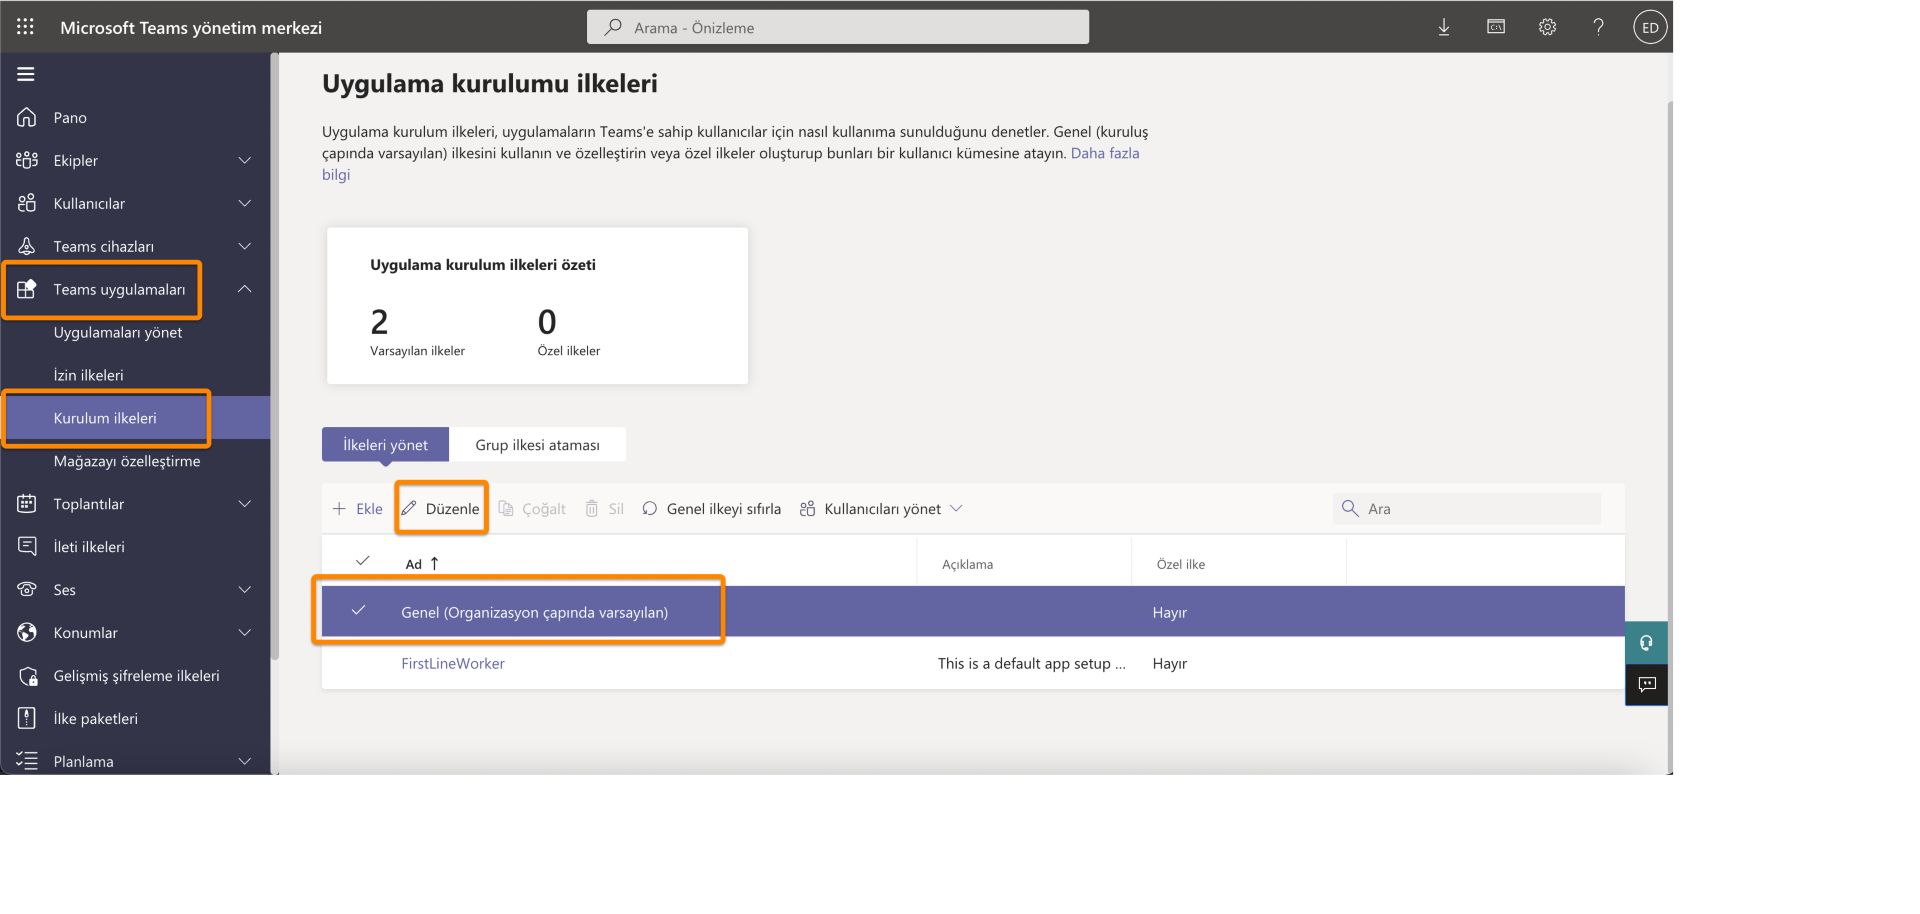Click the Teams cihazları devices icon
The height and width of the screenshot is (914, 1920).
(27, 246)
